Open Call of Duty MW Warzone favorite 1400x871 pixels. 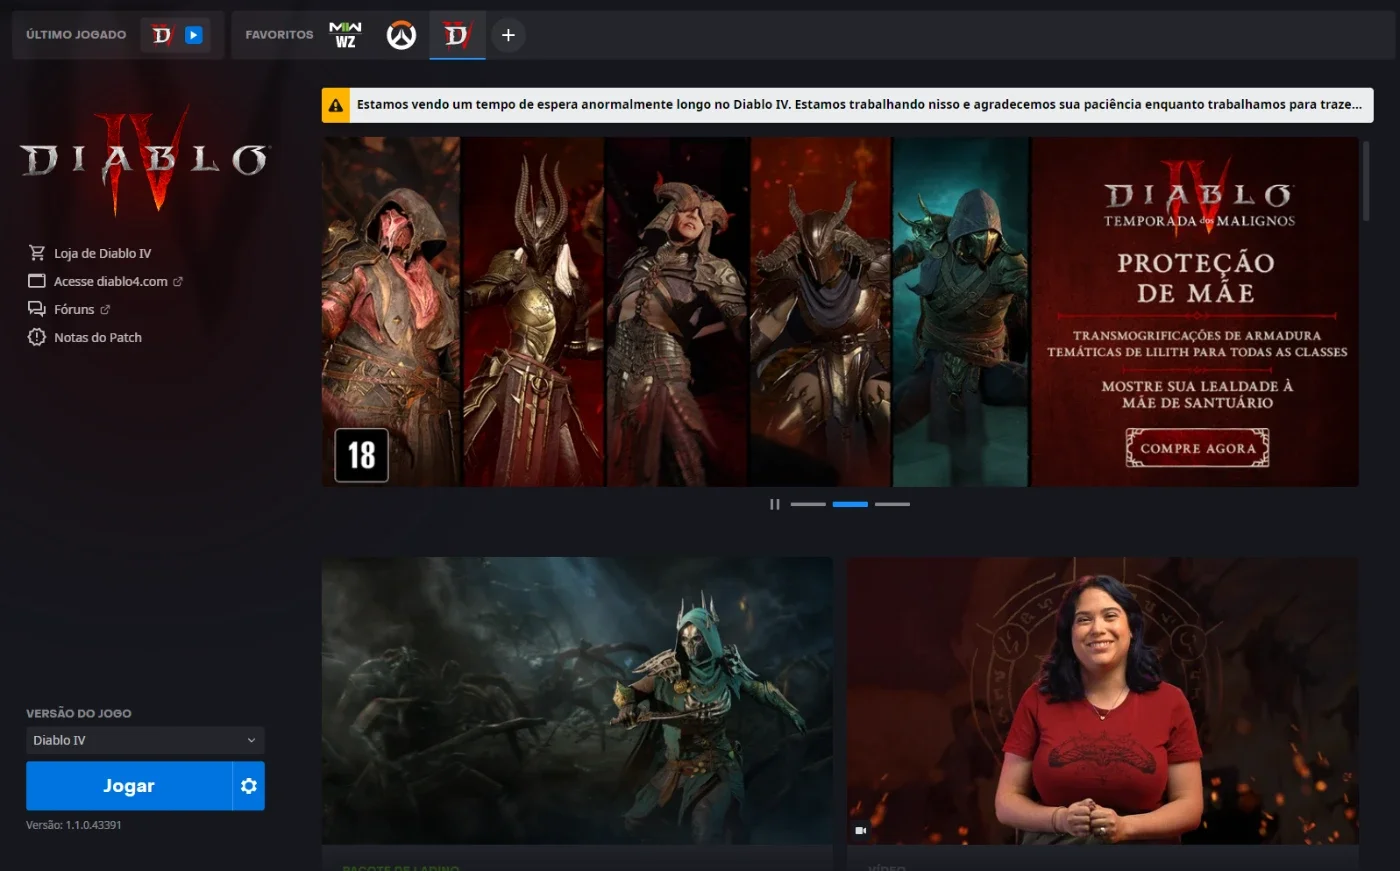[x=345, y=35]
